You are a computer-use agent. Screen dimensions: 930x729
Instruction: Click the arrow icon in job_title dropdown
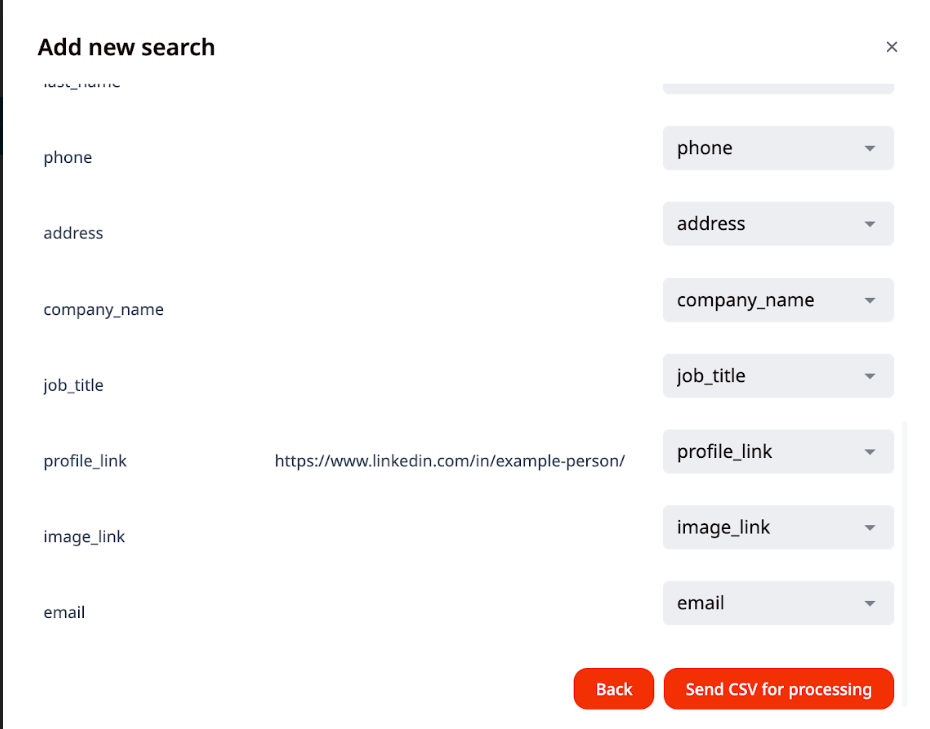coord(870,376)
